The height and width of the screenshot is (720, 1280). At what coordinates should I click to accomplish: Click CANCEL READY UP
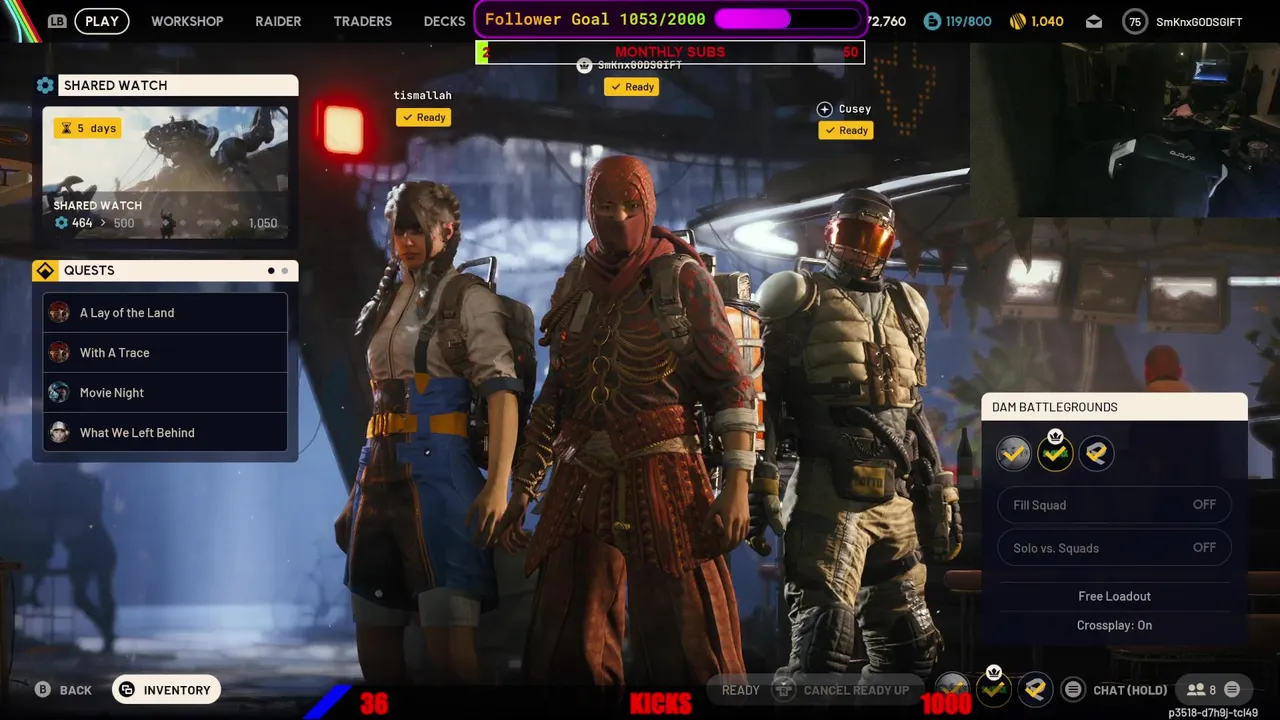(x=856, y=690)
